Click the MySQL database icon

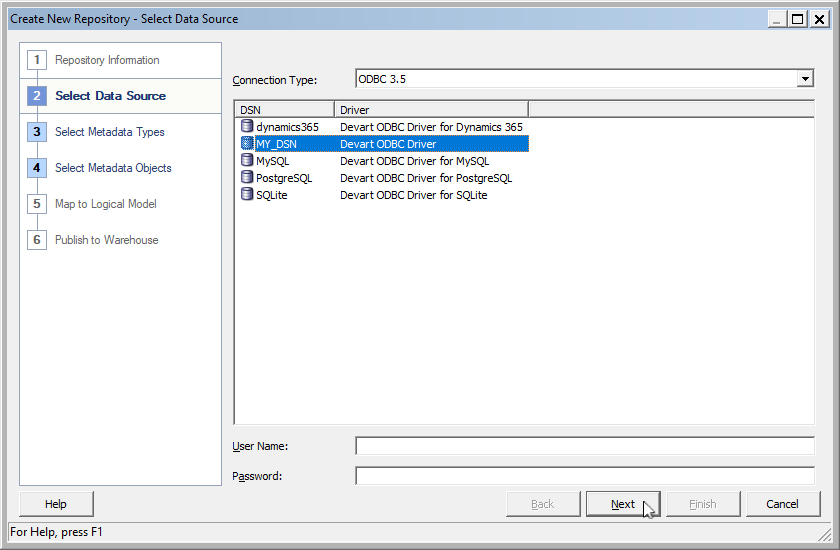[x=246, y=160]
